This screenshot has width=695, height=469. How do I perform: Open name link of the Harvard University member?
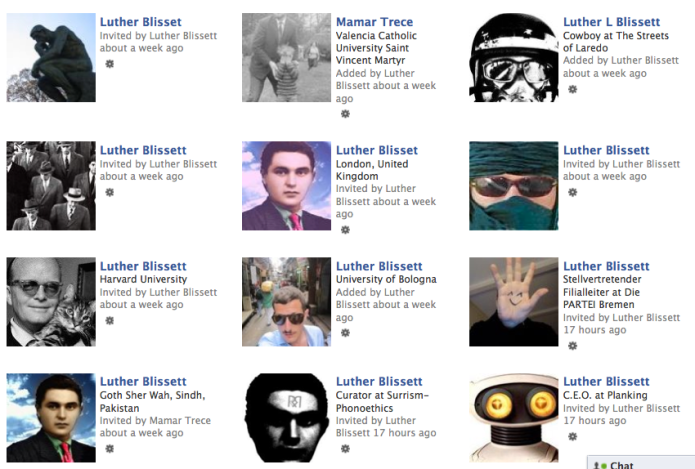[x=143, y=266]
